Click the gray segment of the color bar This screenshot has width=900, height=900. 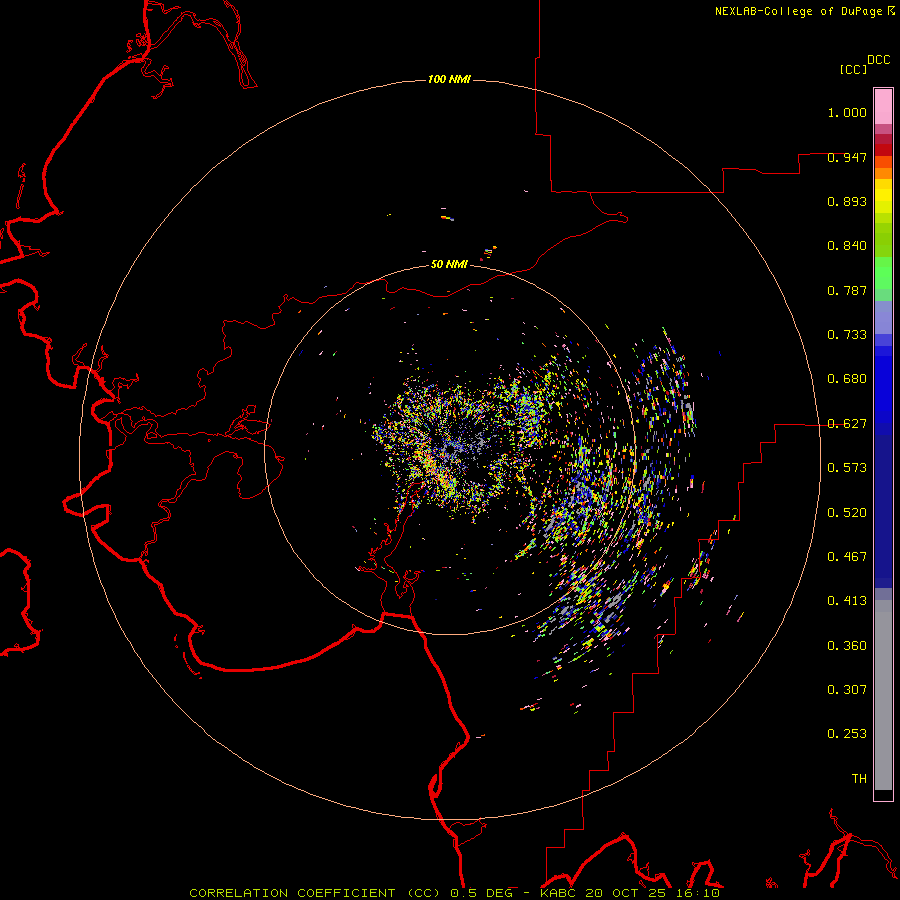(x=883, y=695)
